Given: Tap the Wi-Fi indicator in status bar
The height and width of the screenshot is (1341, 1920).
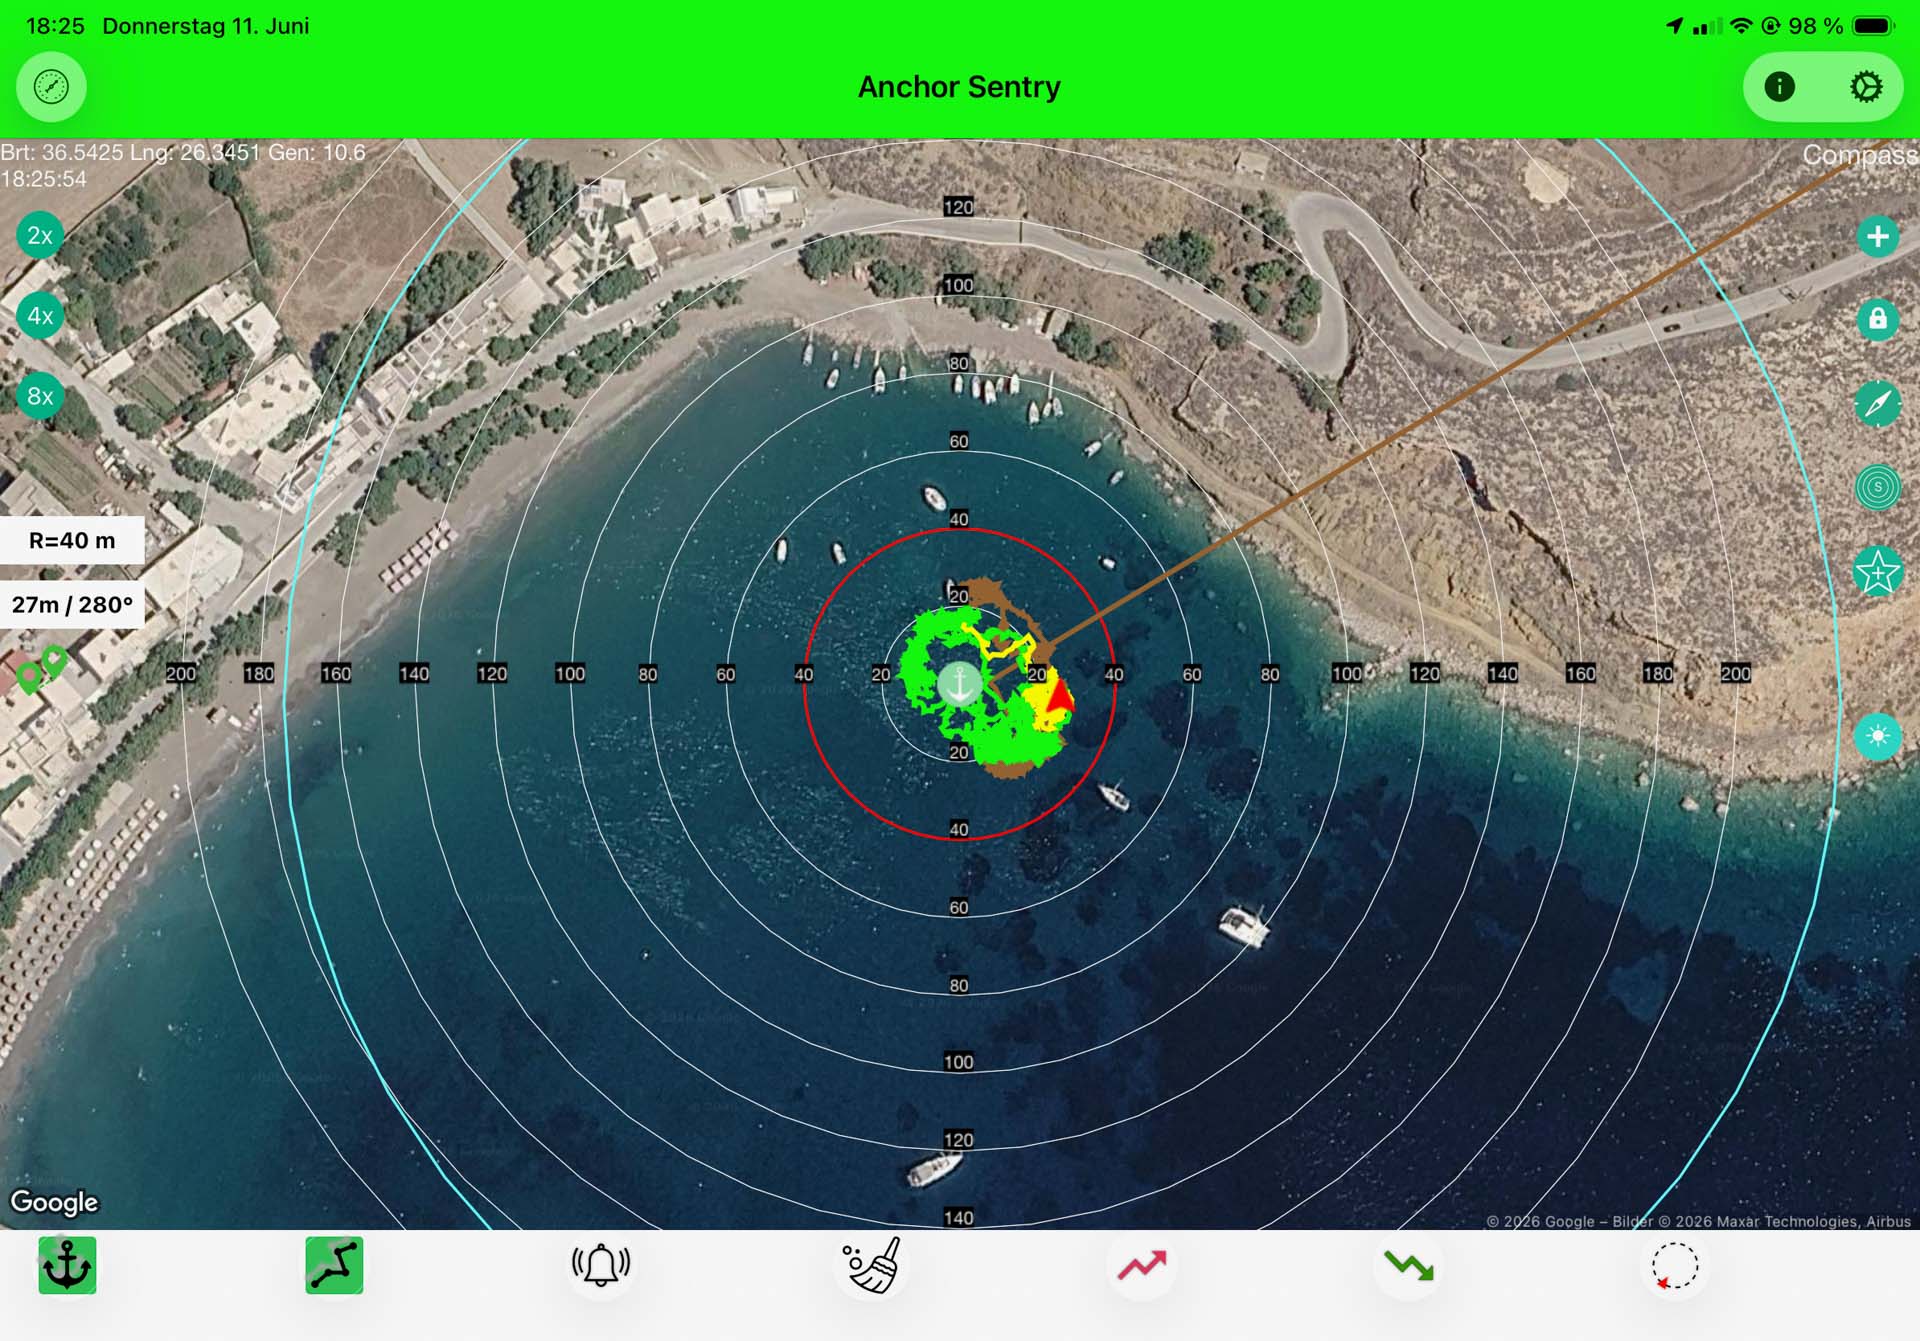Looking at the screenshot, I should [x=1741, y=26].
